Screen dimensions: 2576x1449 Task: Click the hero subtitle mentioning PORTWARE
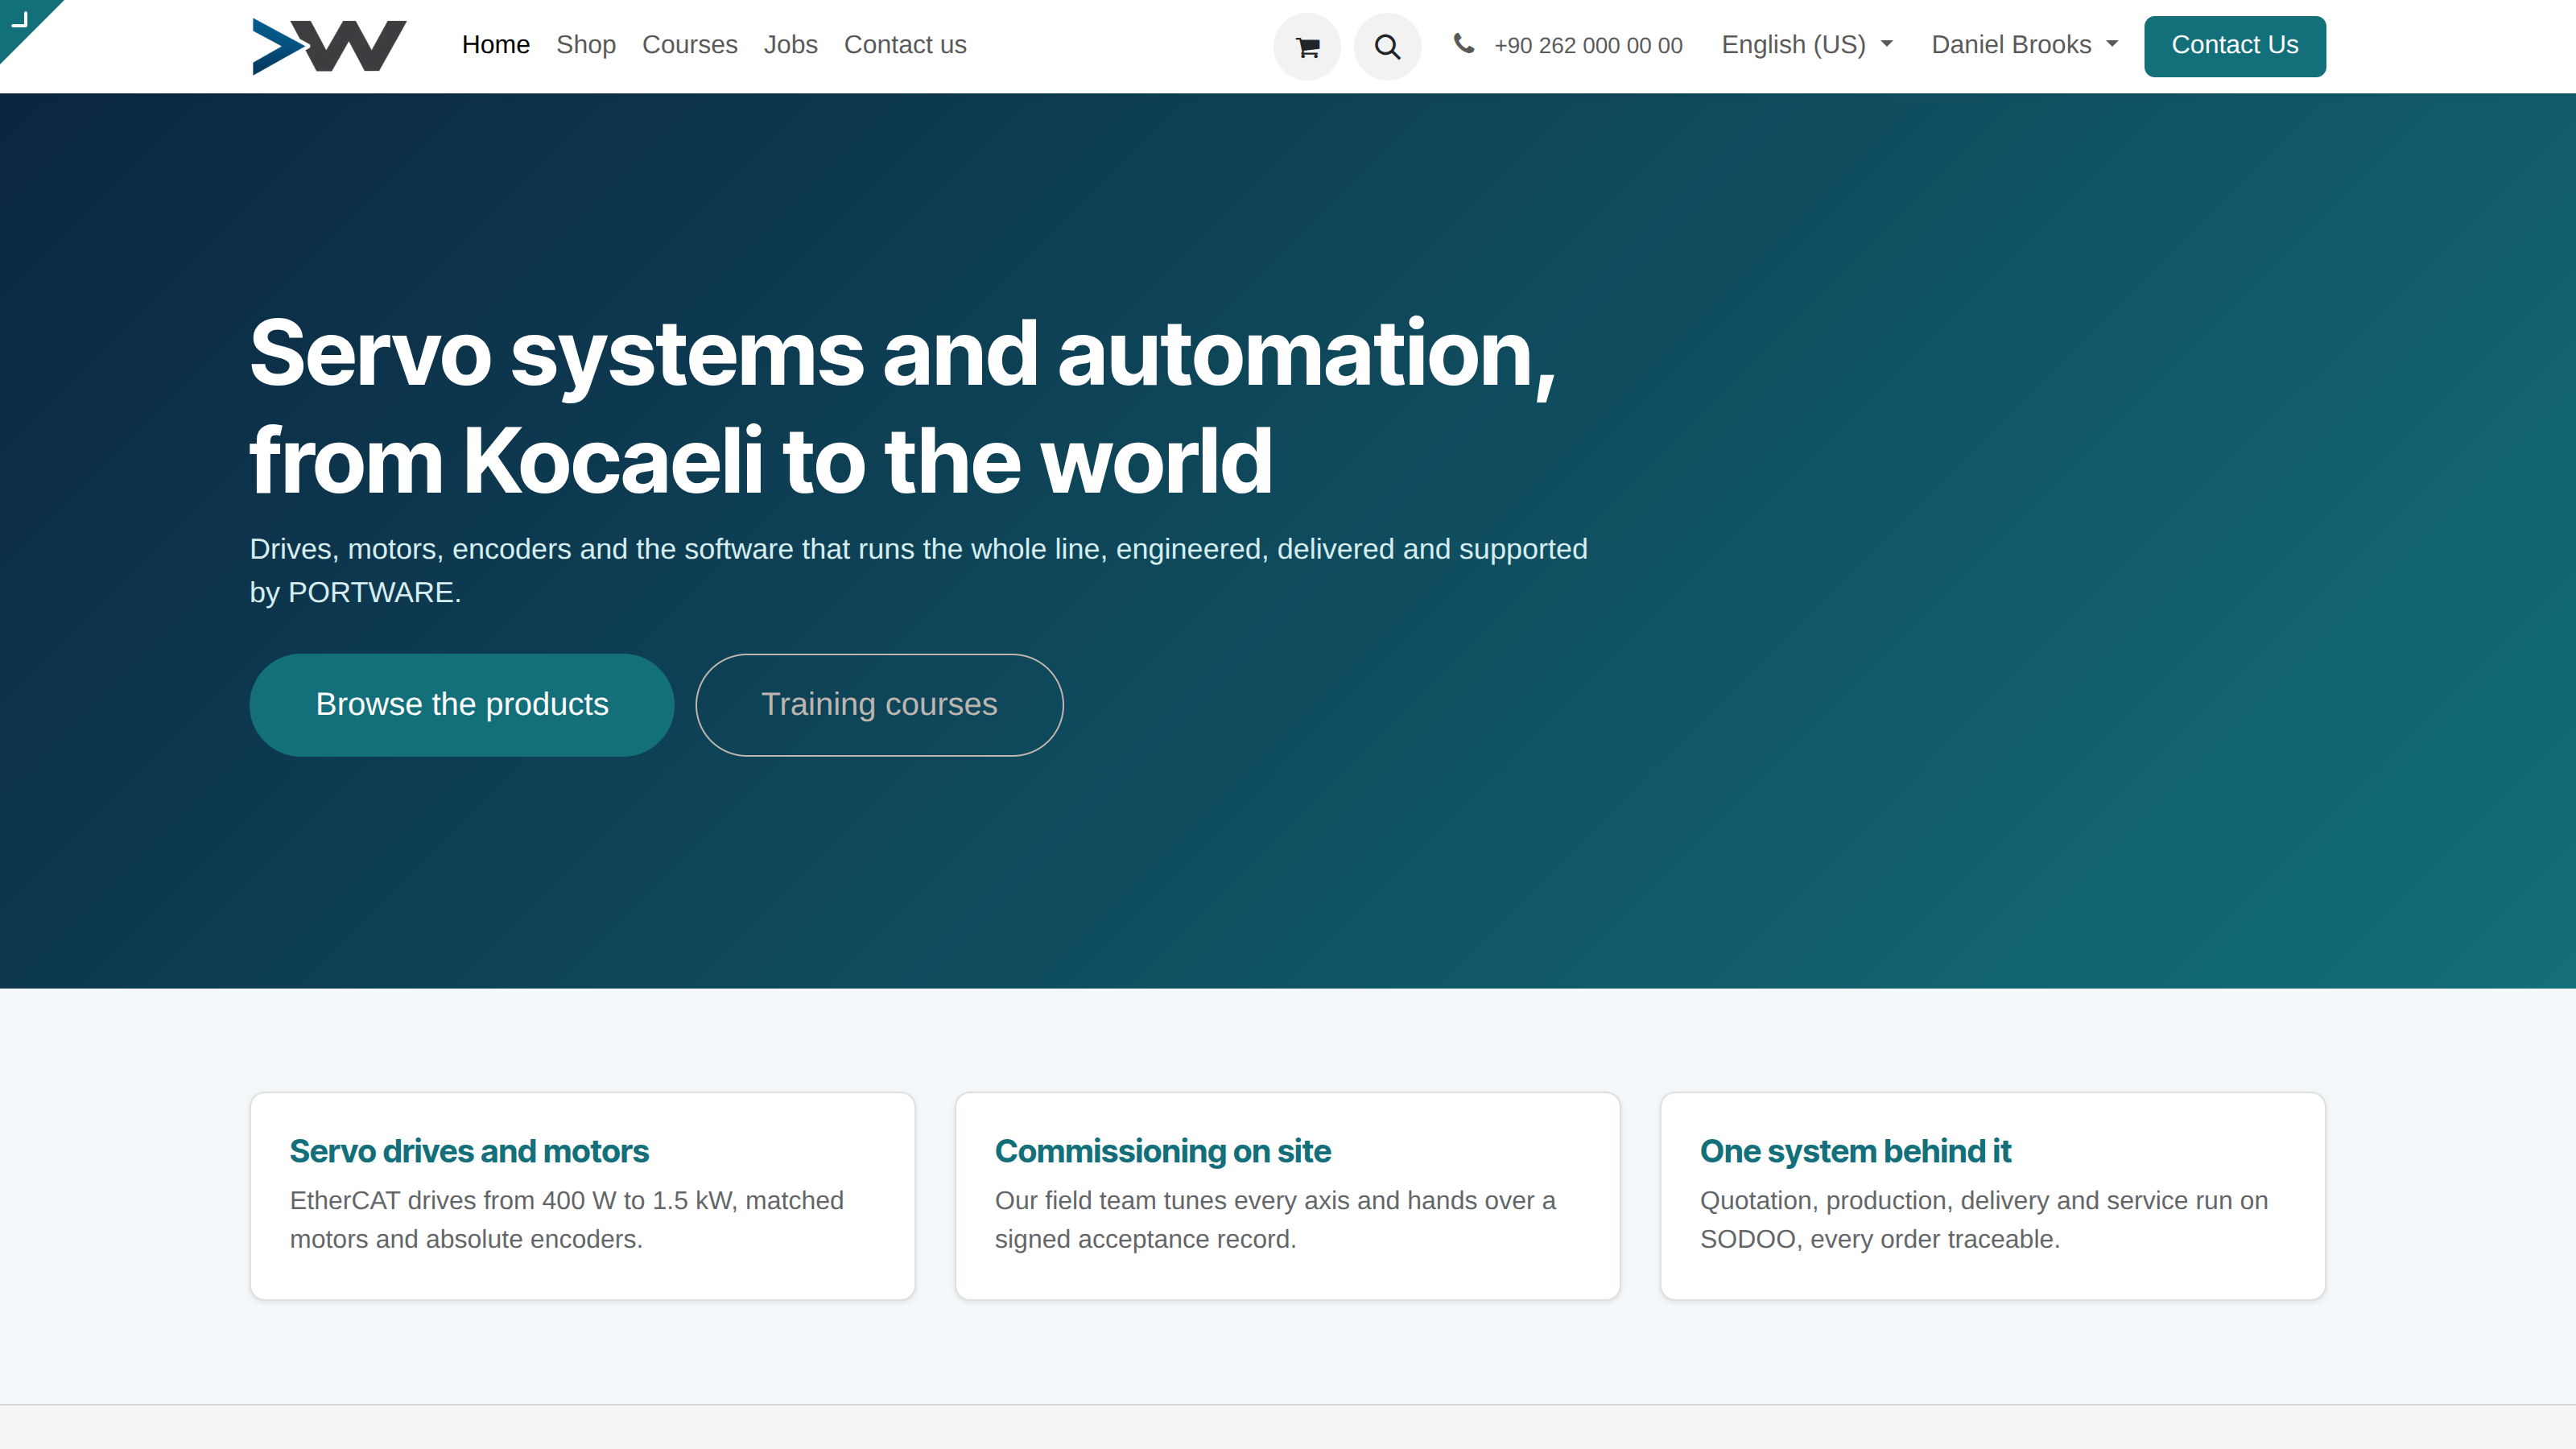(x=918, y=570)
